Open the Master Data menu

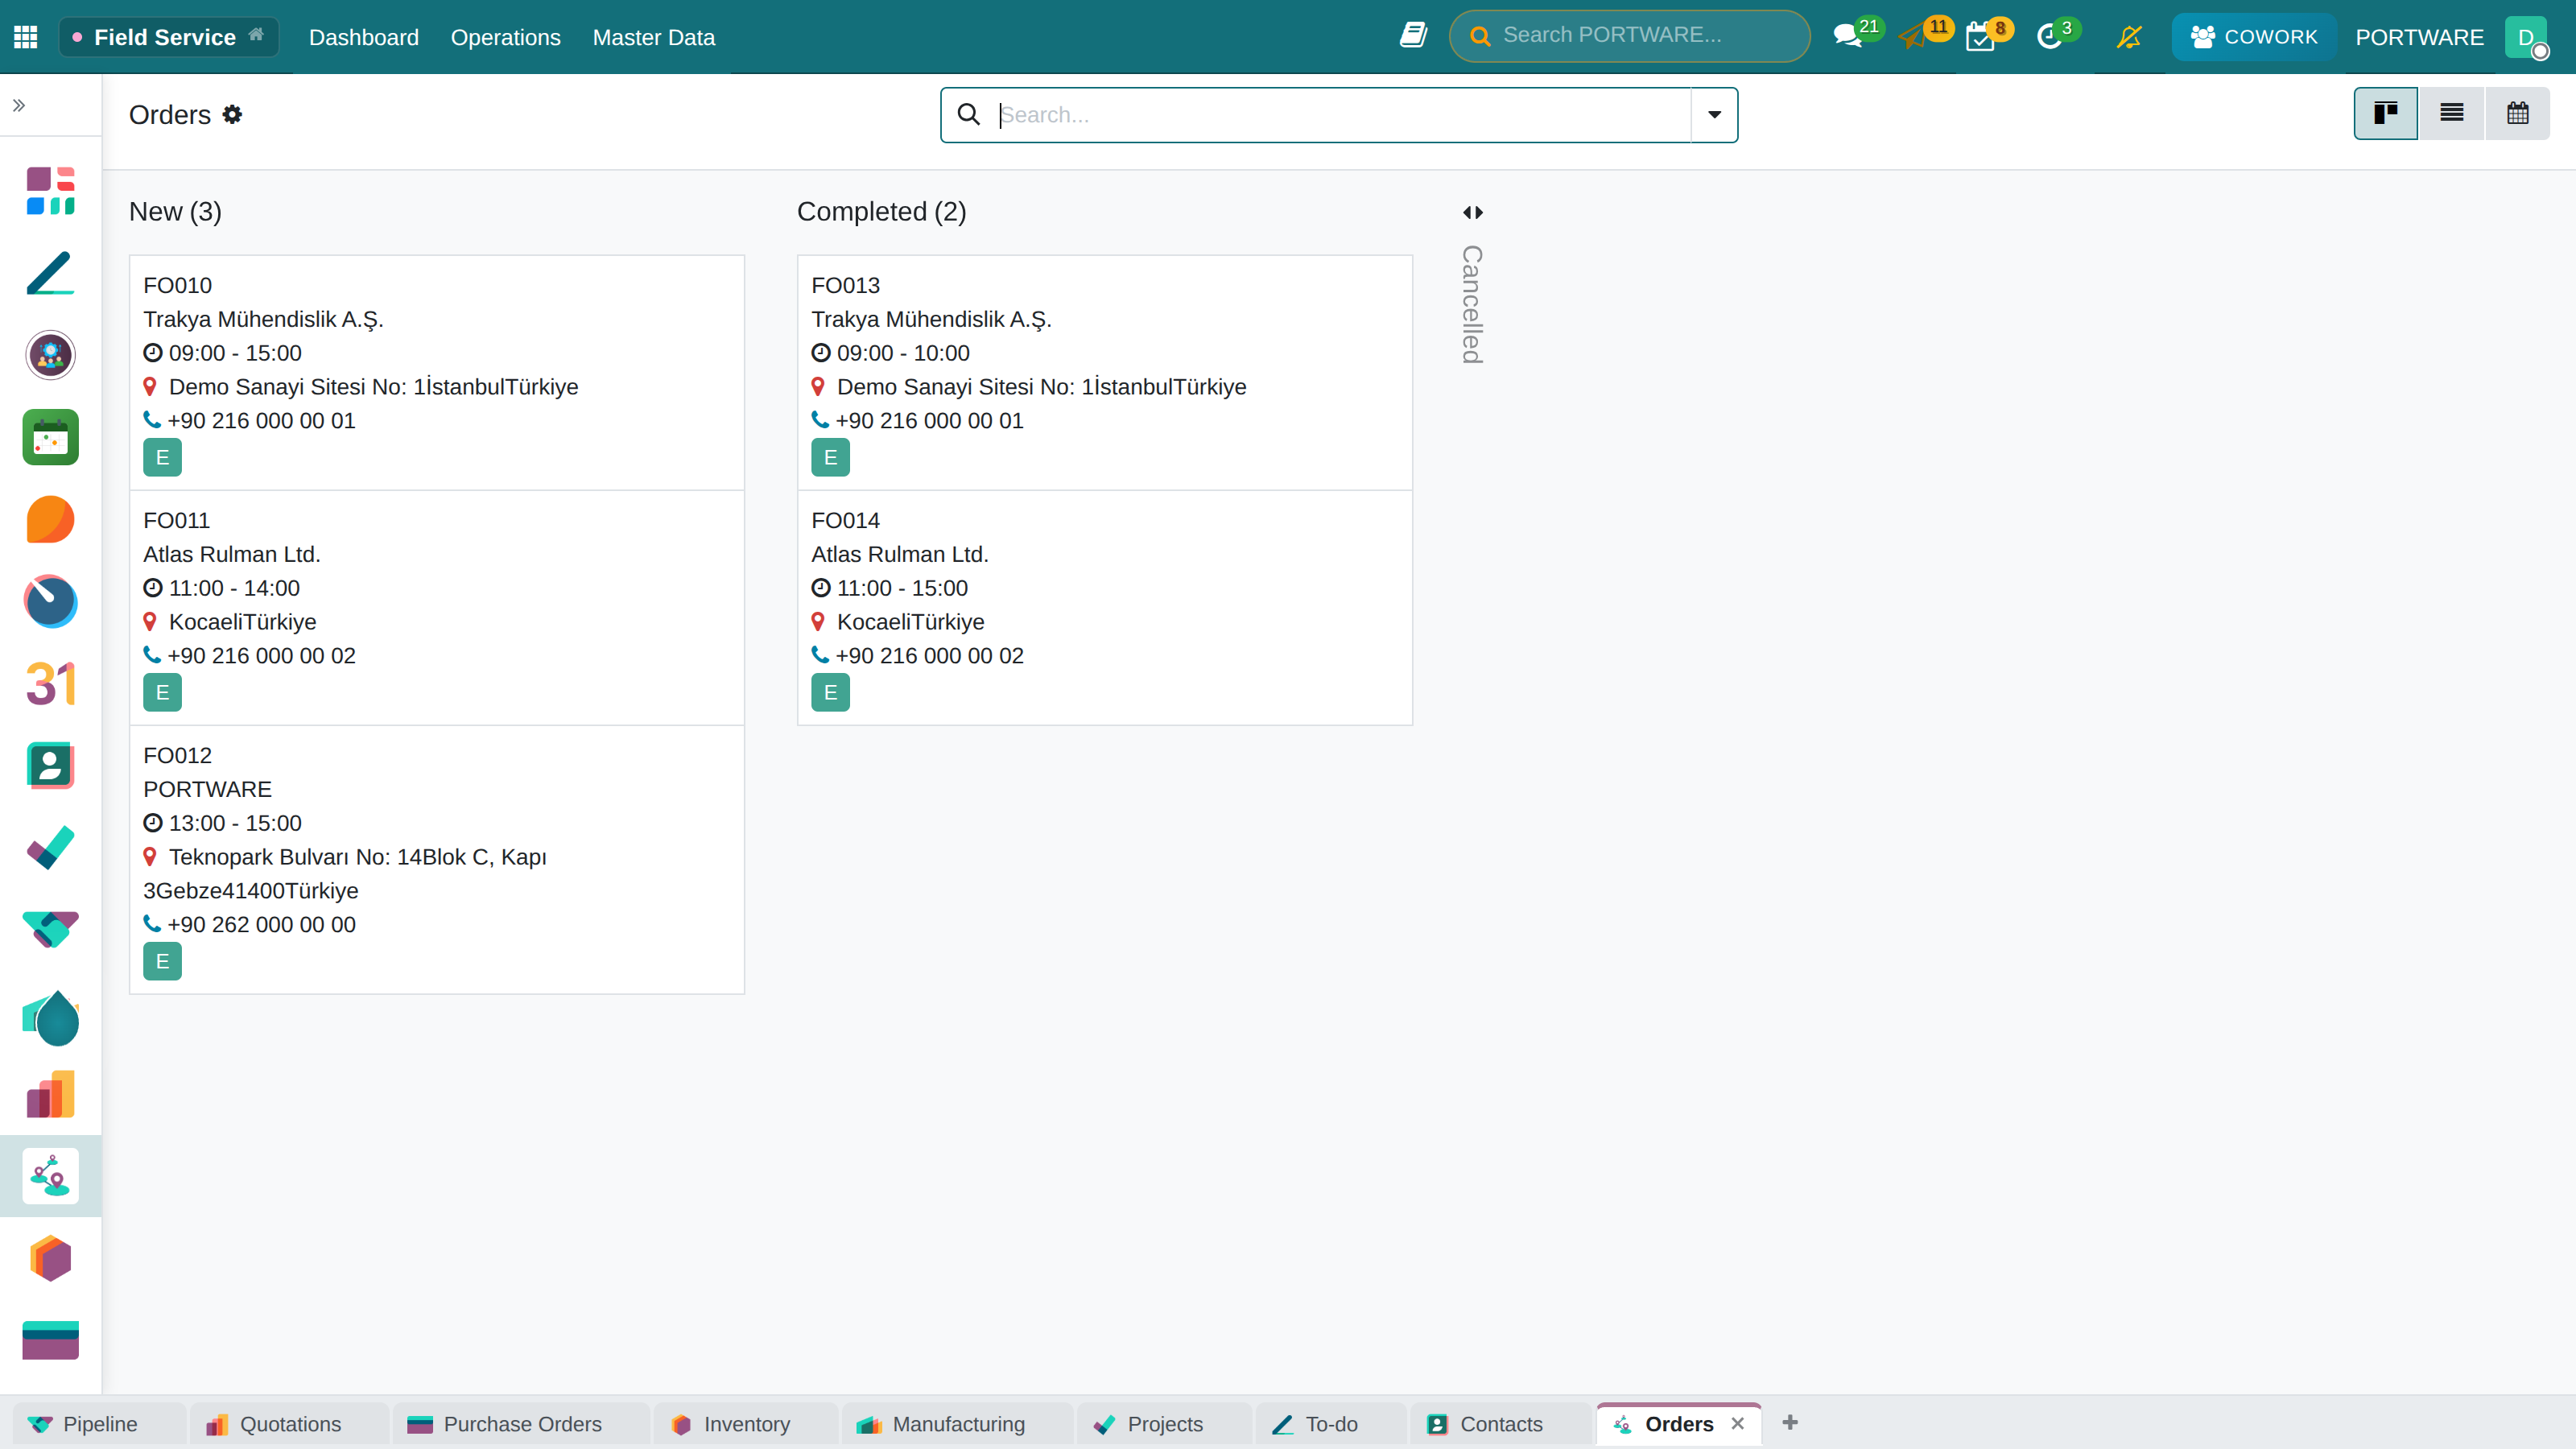tap(653, 37)
